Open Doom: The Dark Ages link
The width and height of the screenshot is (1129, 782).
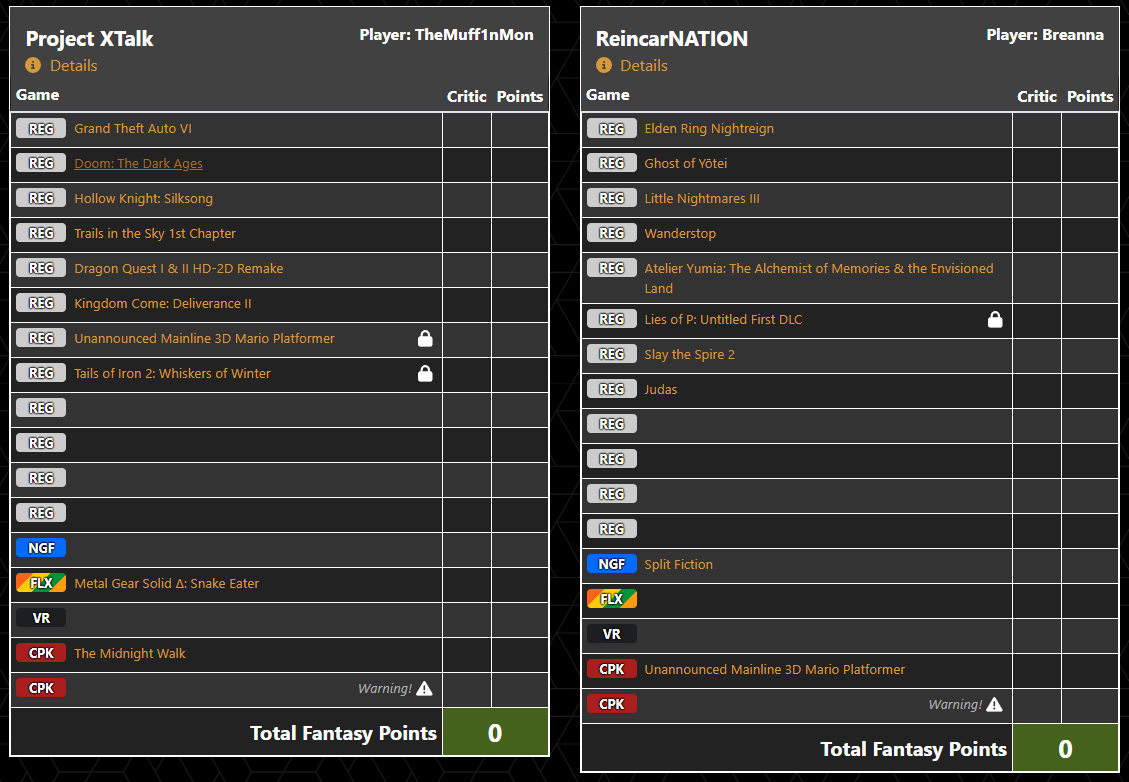click(138, 164)
